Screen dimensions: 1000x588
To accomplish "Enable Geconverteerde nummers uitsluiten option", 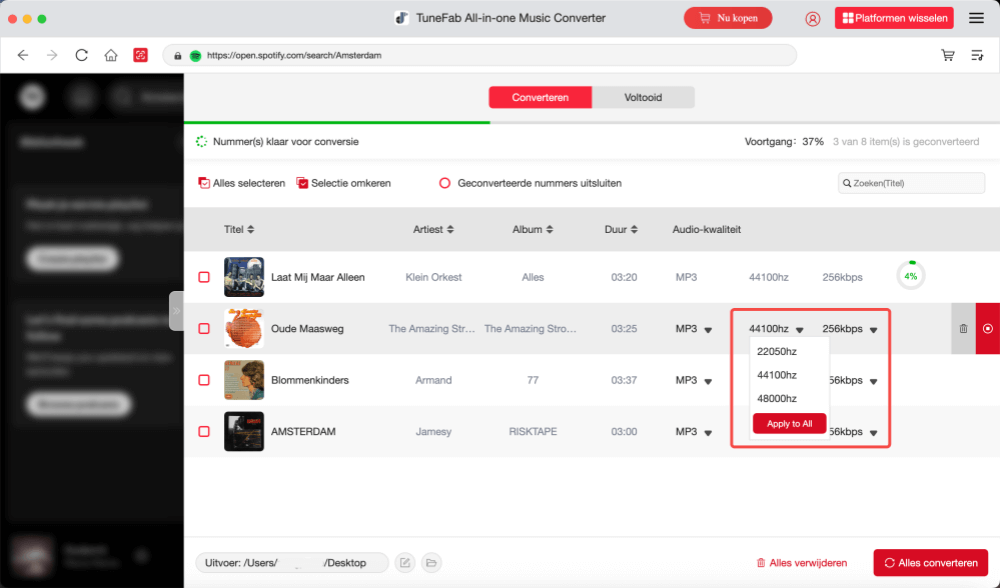I will [x=445, y=183].
